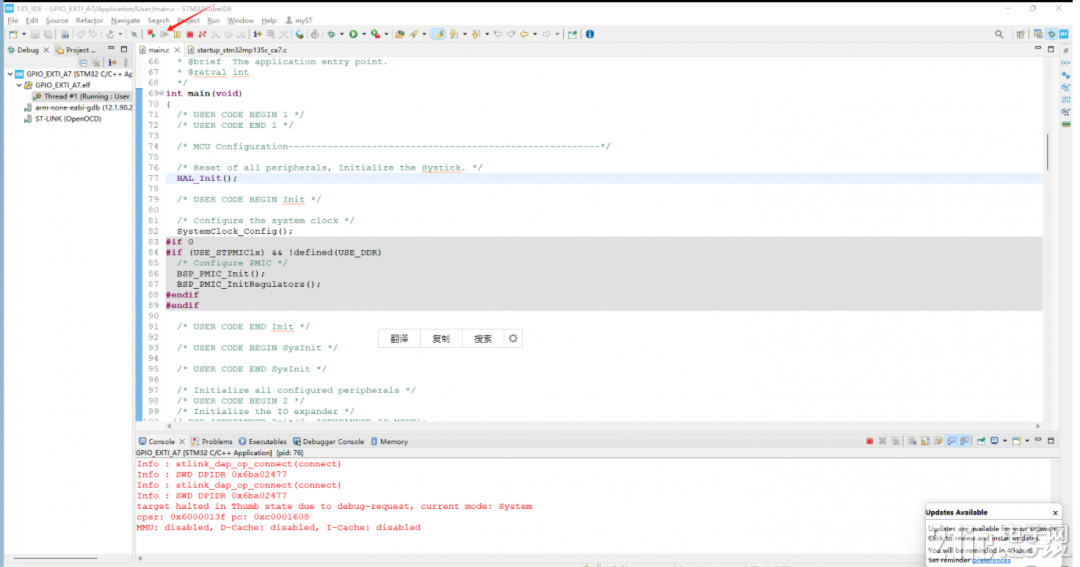This screenshot has width=1080, height=567.
Task: Click Remove Launch icon in Console toolbar
Action: (882, 441)
